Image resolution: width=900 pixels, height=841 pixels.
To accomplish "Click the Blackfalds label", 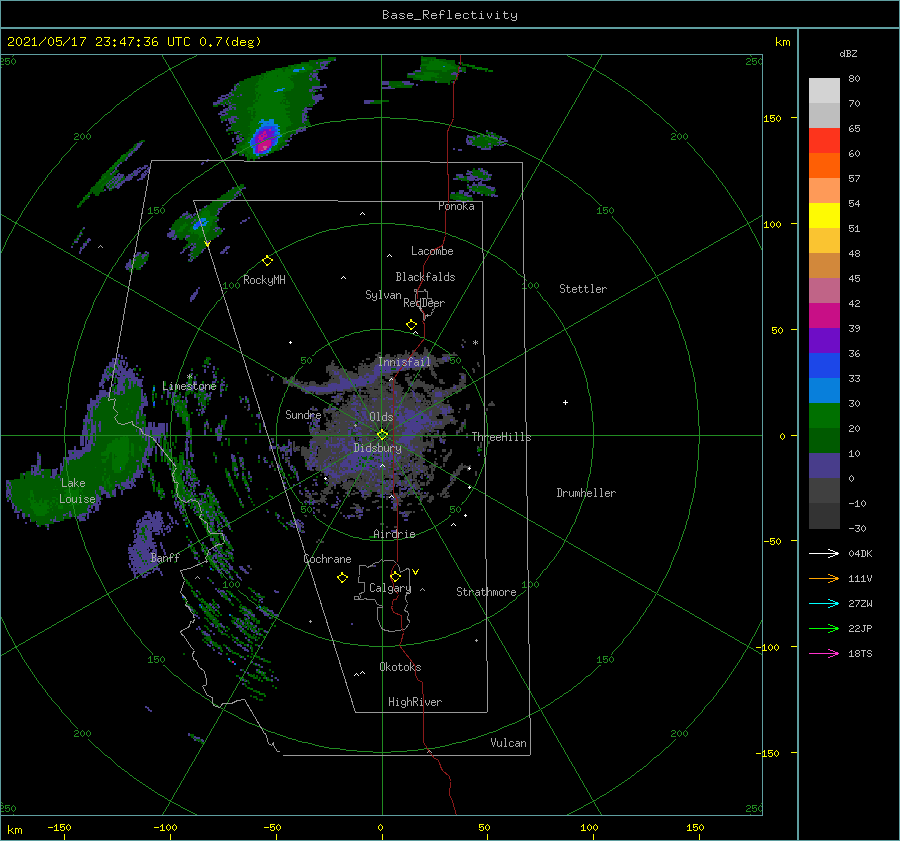I will click(425, 277).
